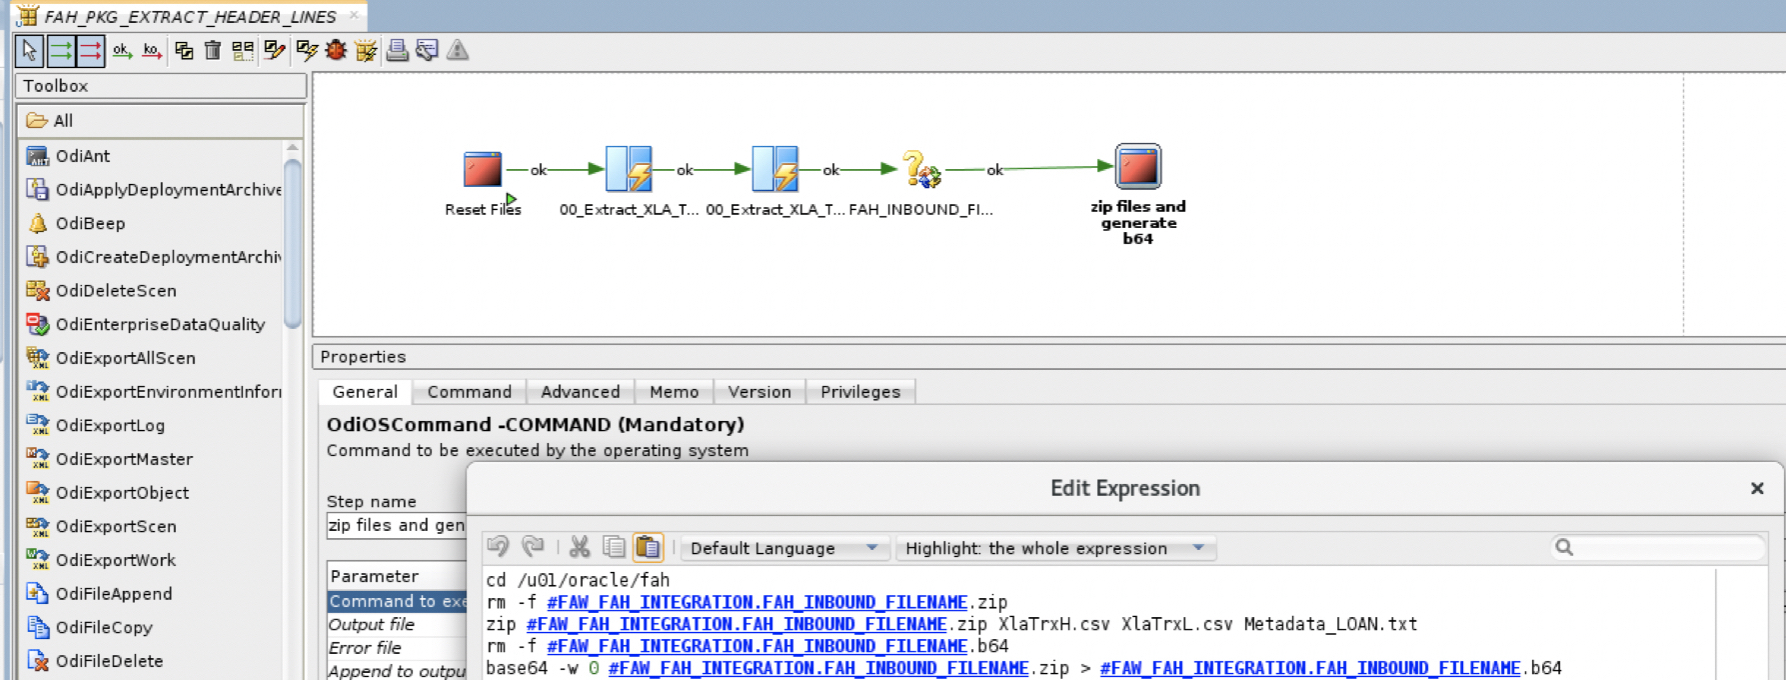This screenshot has width=1786, height=680.
Task: Select OdiApplyDeploymentArchive tool in toolbox
Action: pos(154,190)
